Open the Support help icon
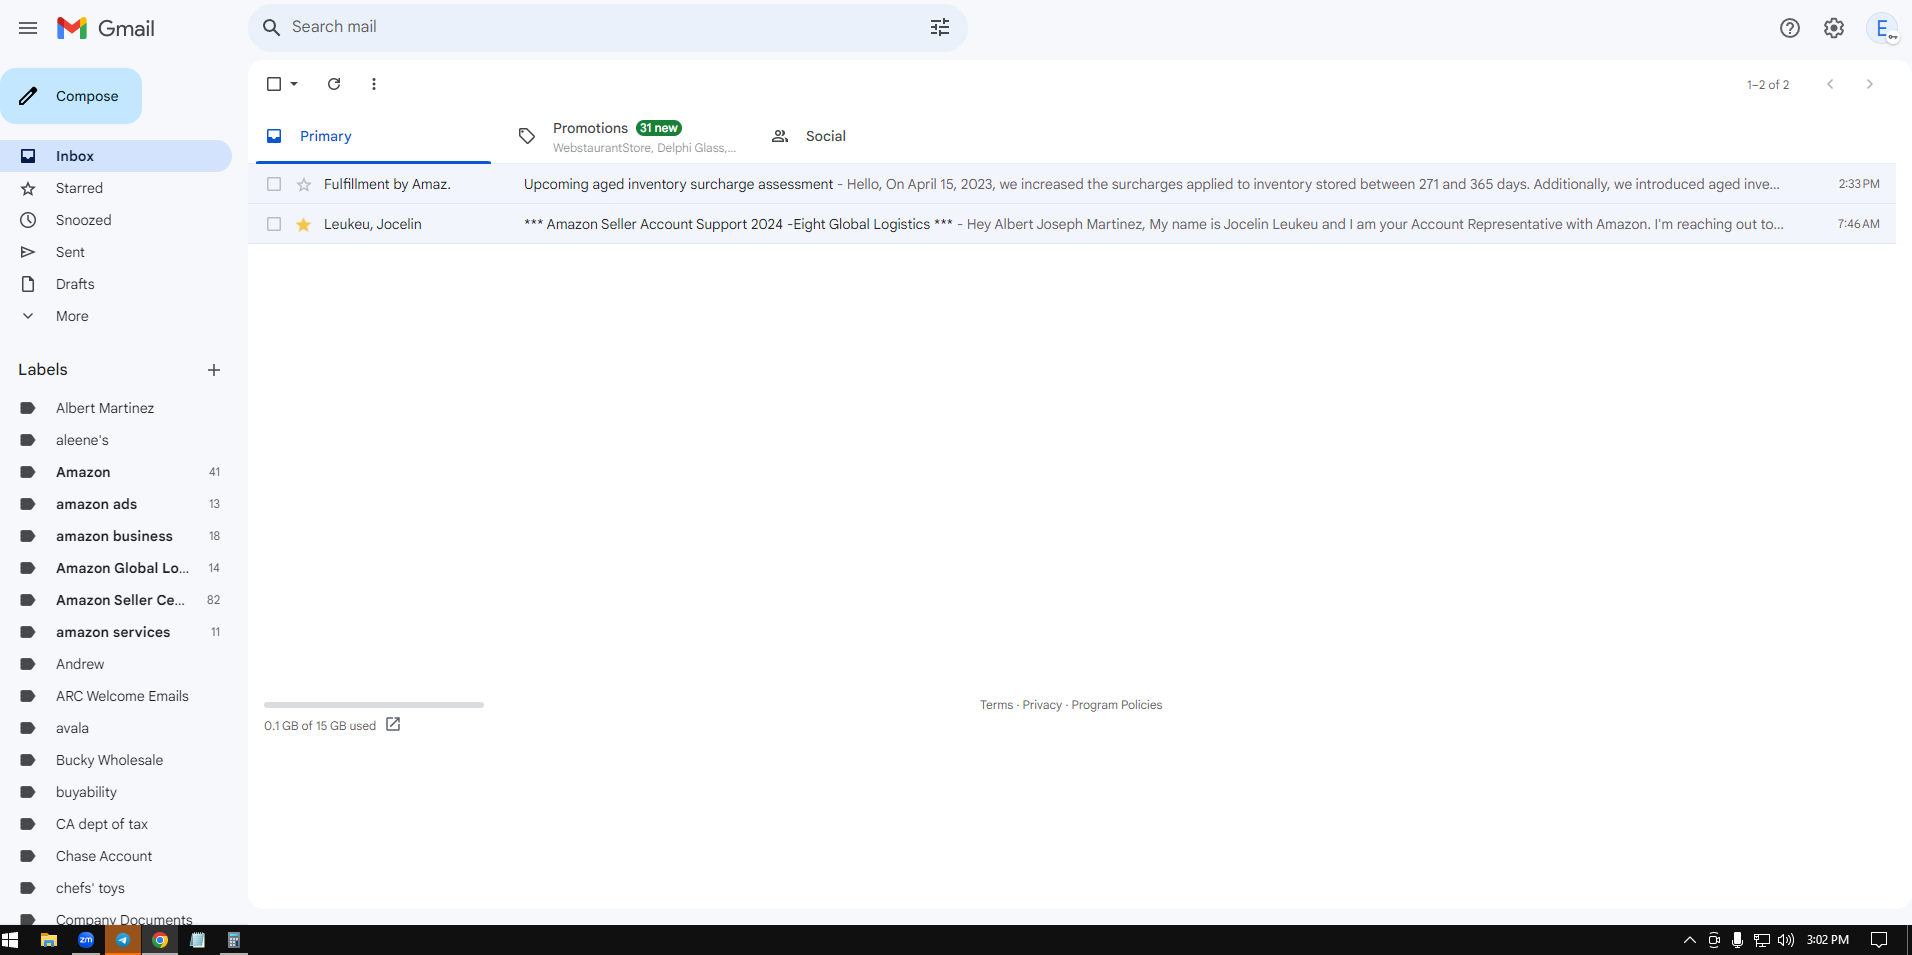 click(1790, 28)
